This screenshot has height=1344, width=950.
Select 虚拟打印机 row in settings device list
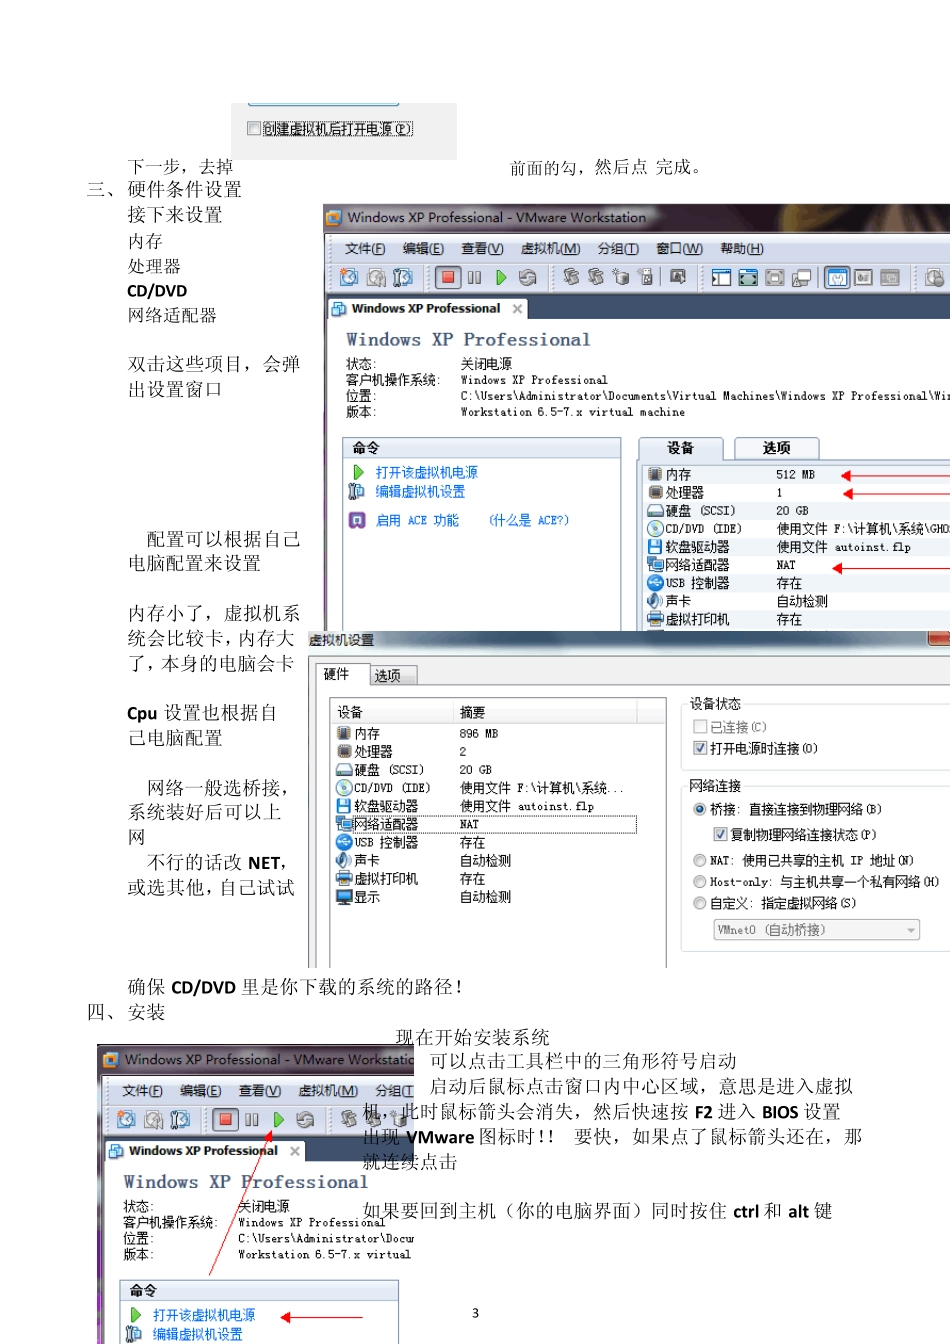pyautogui.click(x=486, y=879)
